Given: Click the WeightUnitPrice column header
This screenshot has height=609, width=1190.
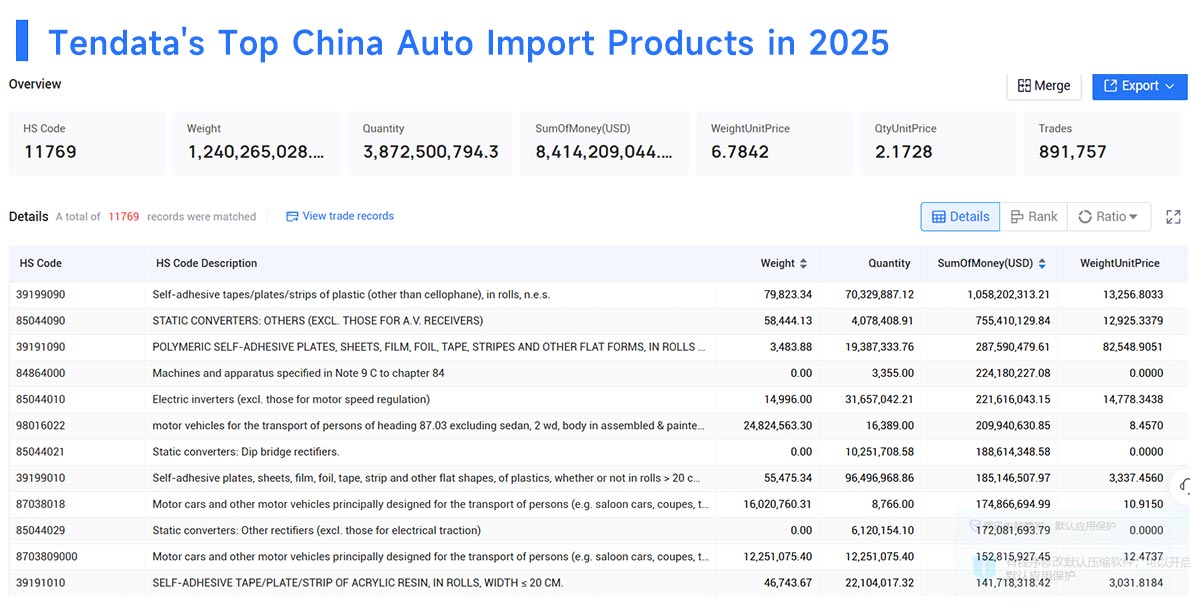Looking at the screenshot, I should coord(1119,263).
